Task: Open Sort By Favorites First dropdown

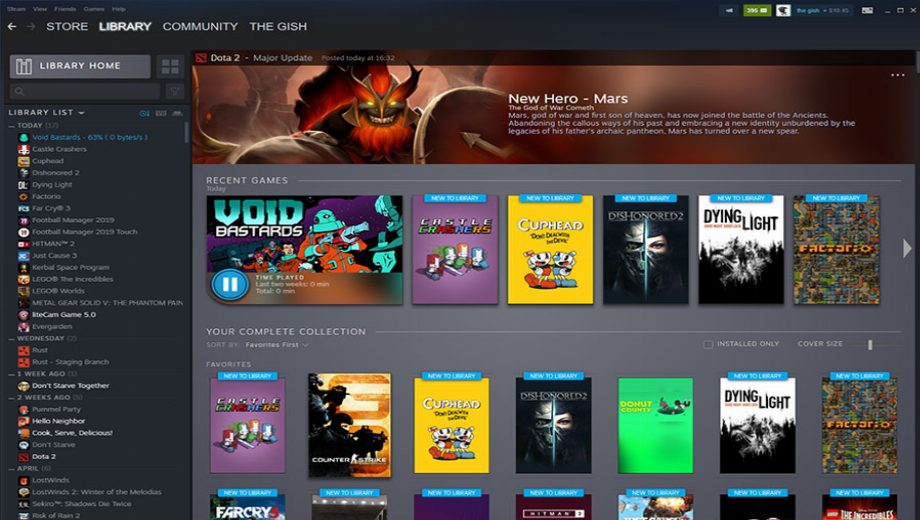Action: [277, 345]
